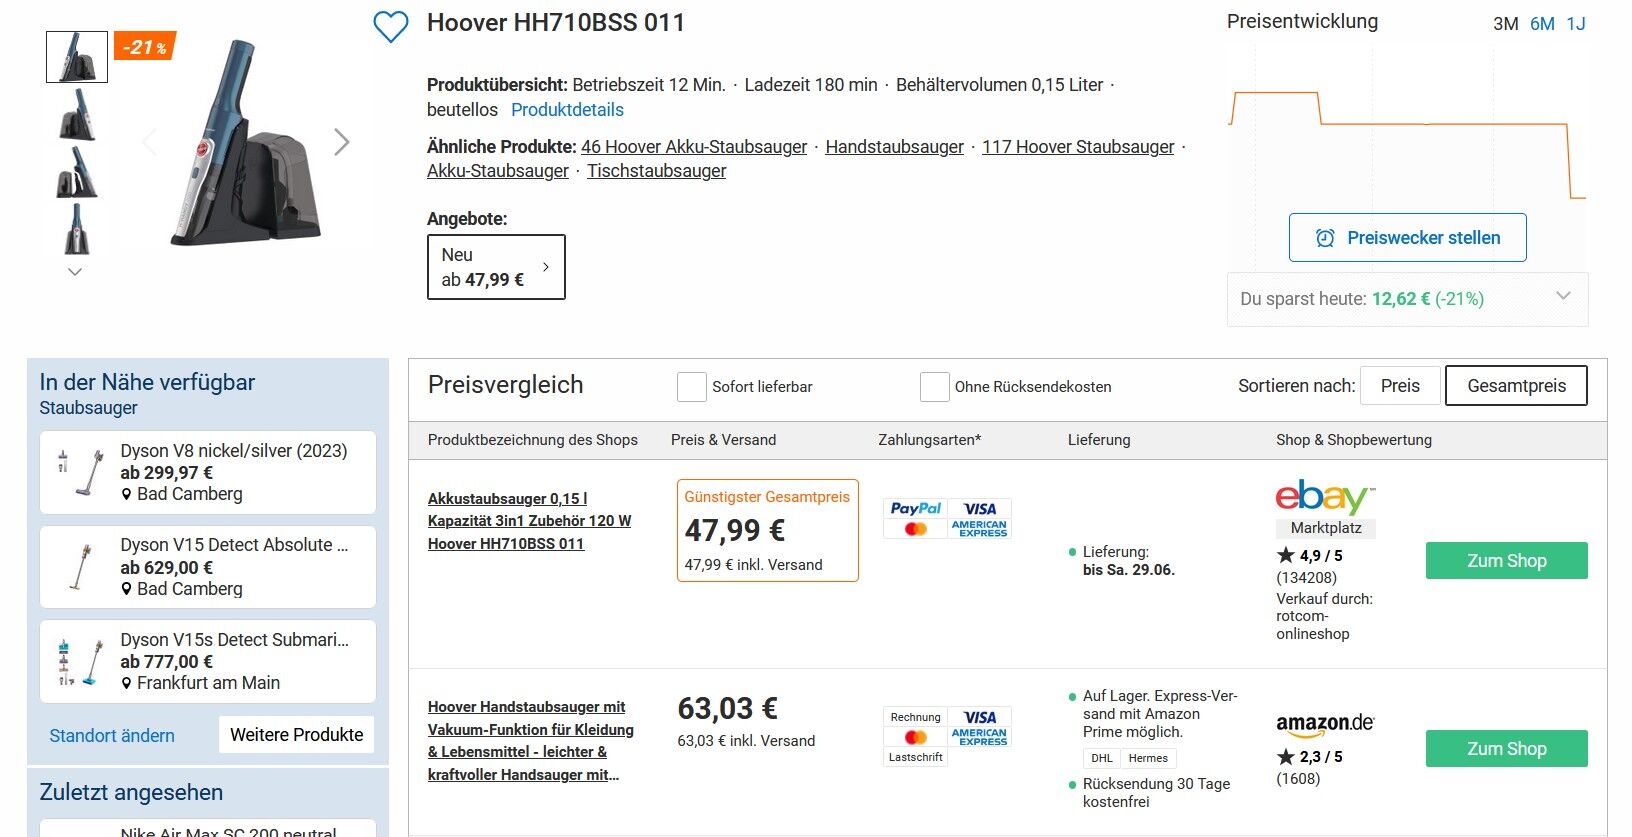Open the eBay shop logo
1632x837 pixels.
1325,497
